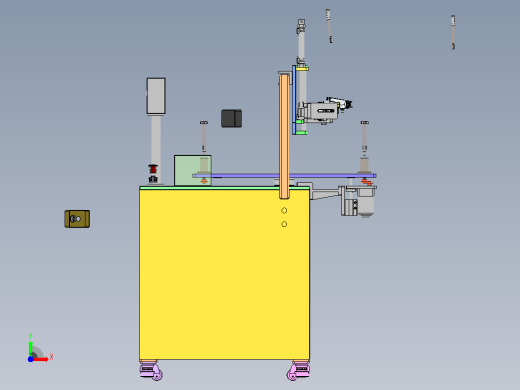Select the gray camera gripper assembly
This screenshot has width=520, height=390.
click(x=324, y=111)
